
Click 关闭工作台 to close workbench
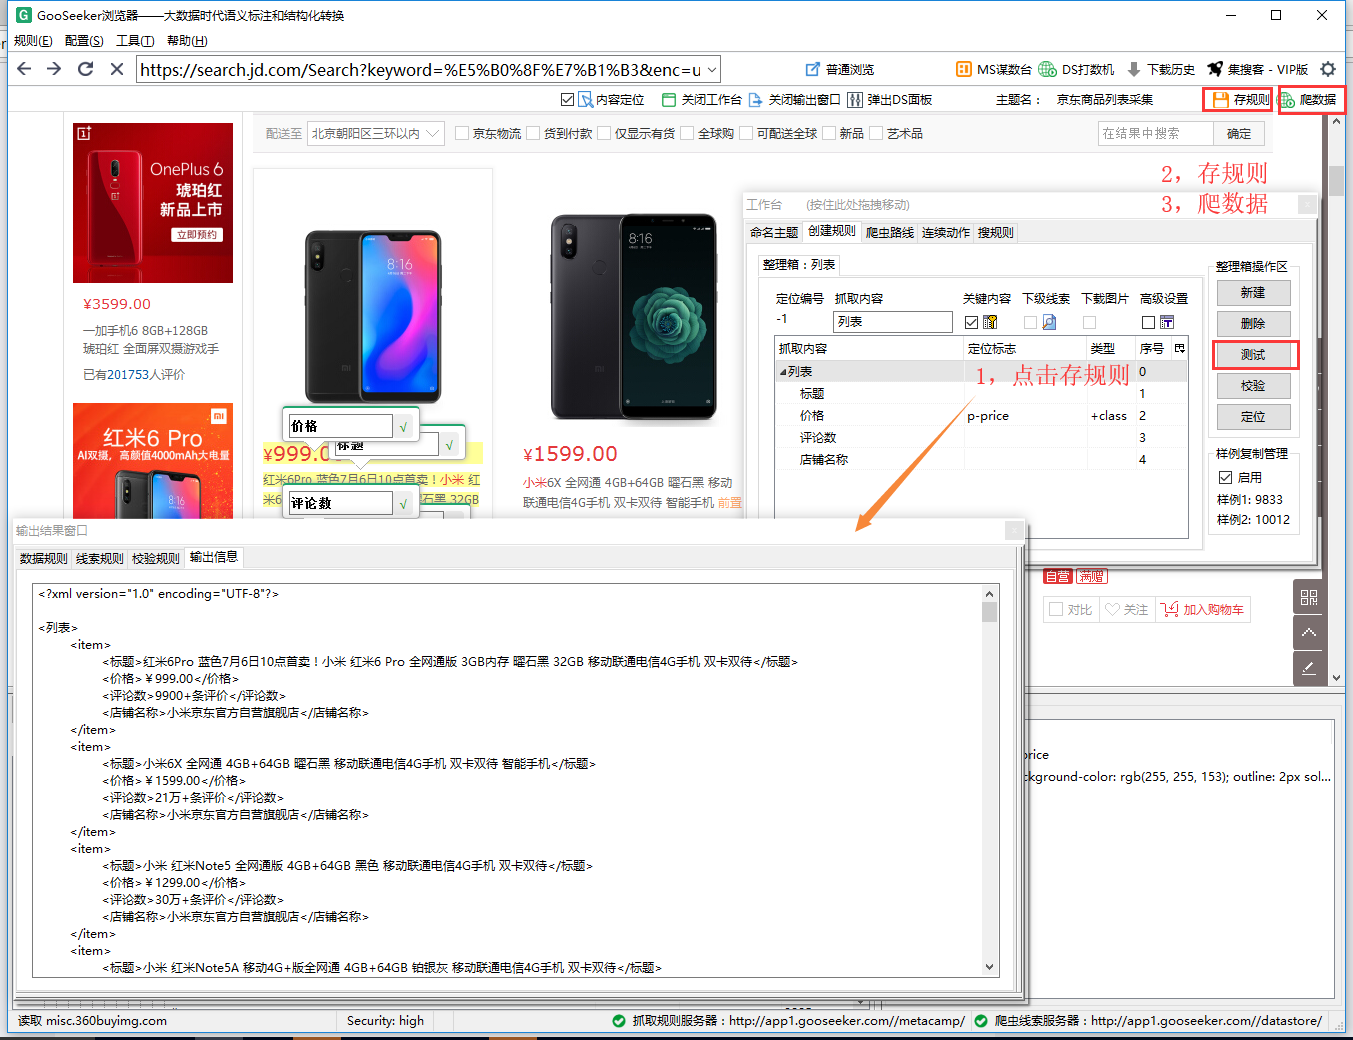(702, 99)
